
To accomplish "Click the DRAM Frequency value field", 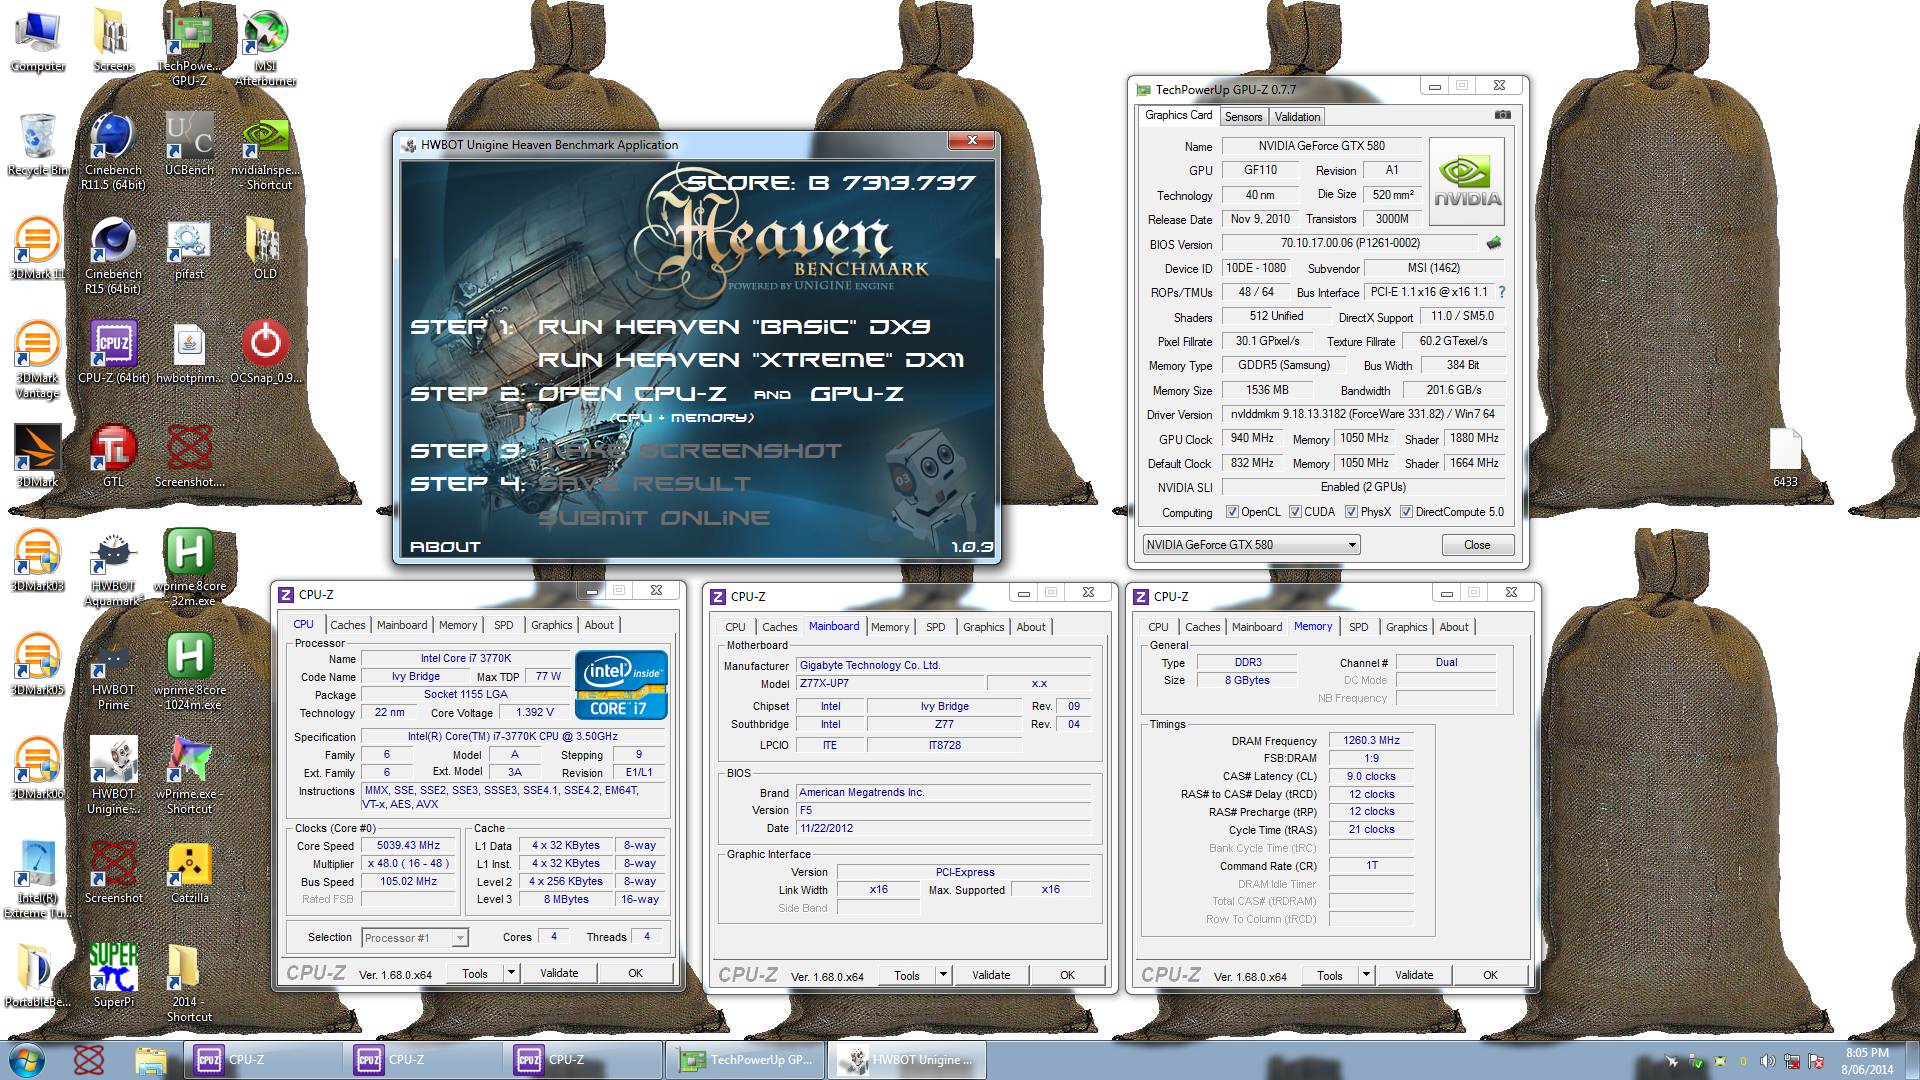I will [x=1371, y=741].
